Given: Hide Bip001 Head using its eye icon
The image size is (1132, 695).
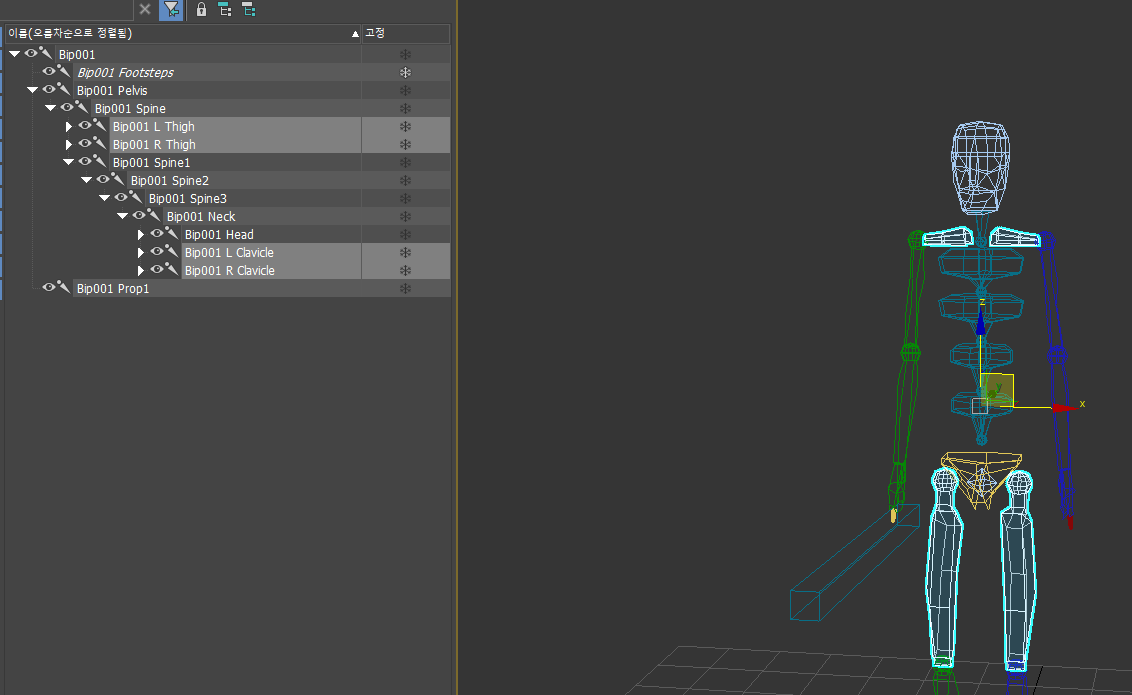Looking at the screenshot, I should tap(157, 234).
